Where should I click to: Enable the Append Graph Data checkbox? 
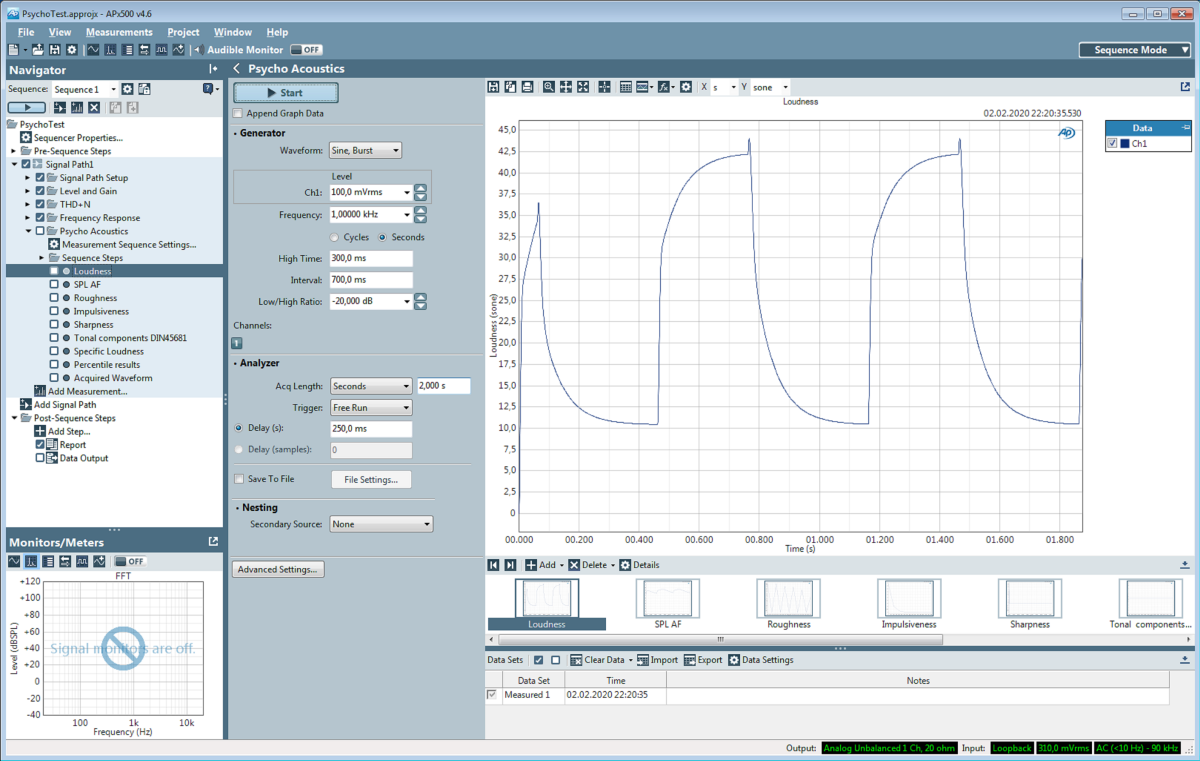coord(238,113)
